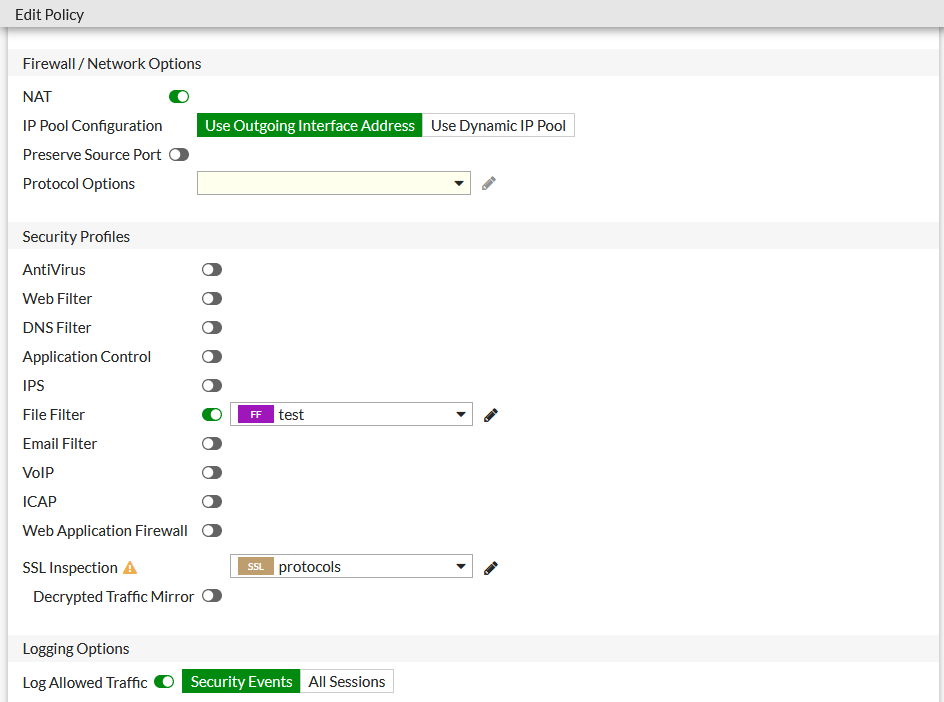The width and height of the screenshot is (944, 702).
Task: Click the SSL Inspection warning triangle icon
Action: click(129, 568)
